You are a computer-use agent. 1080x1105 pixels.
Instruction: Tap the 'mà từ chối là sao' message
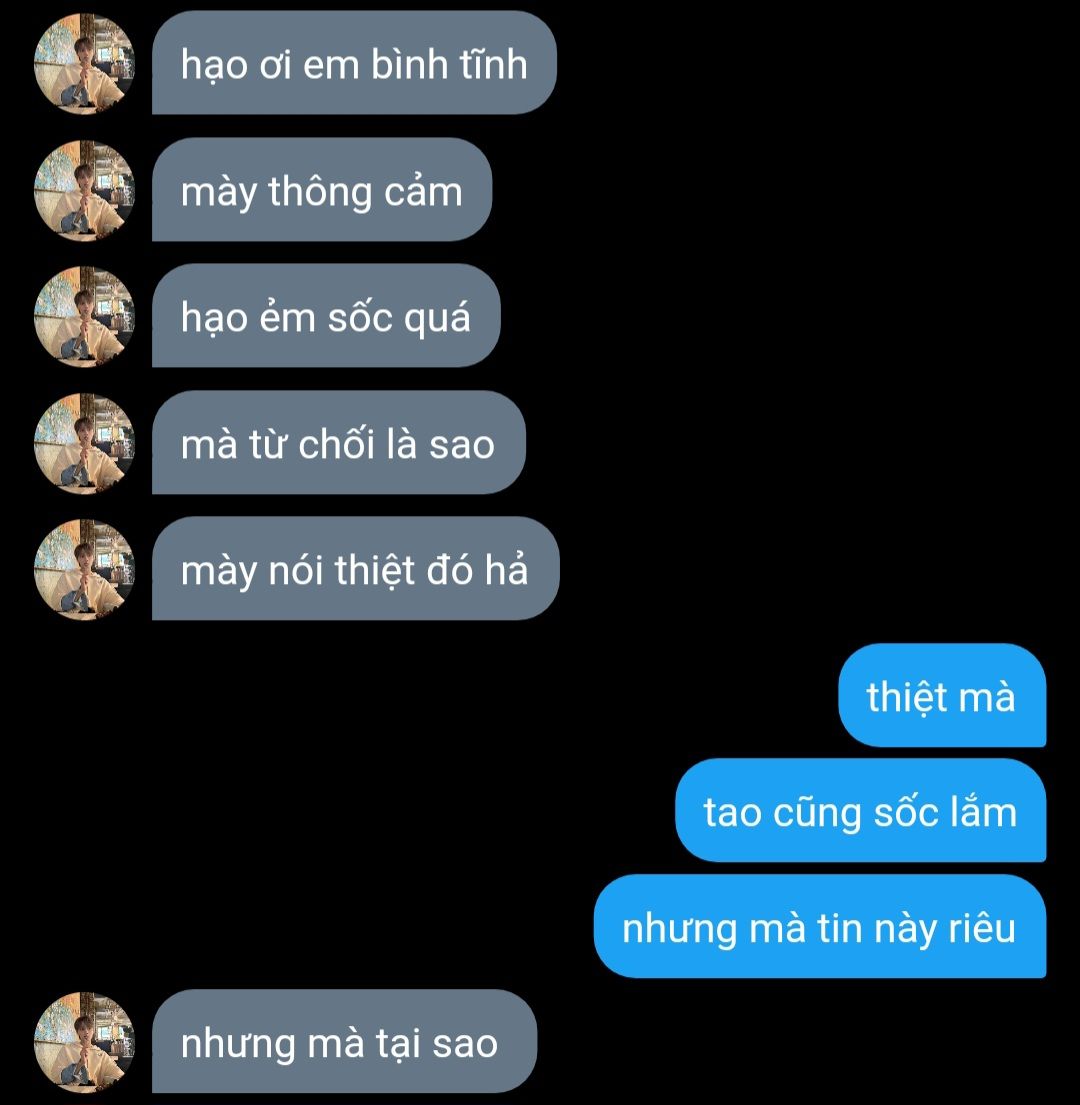(339, 443)
